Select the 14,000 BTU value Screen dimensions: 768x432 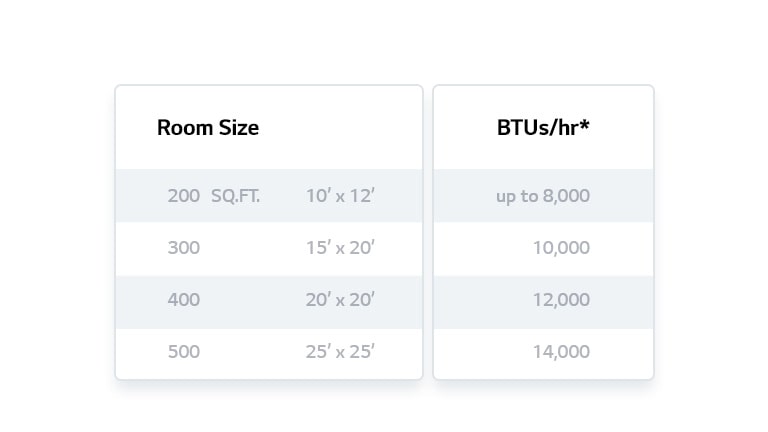coord(561,352)
